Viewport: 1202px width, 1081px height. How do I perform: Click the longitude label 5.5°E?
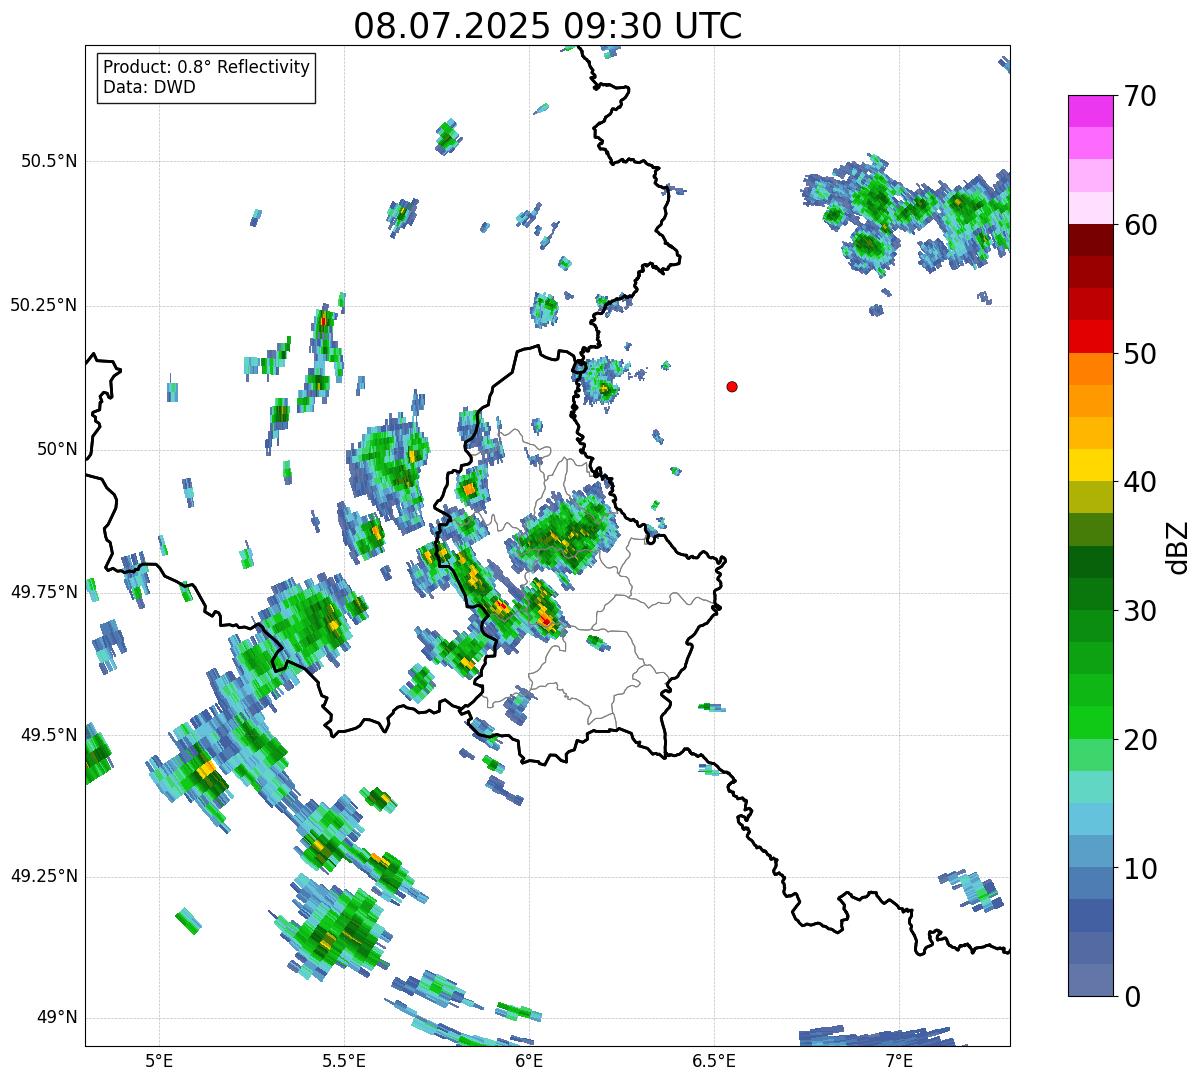coord(344,1060)
